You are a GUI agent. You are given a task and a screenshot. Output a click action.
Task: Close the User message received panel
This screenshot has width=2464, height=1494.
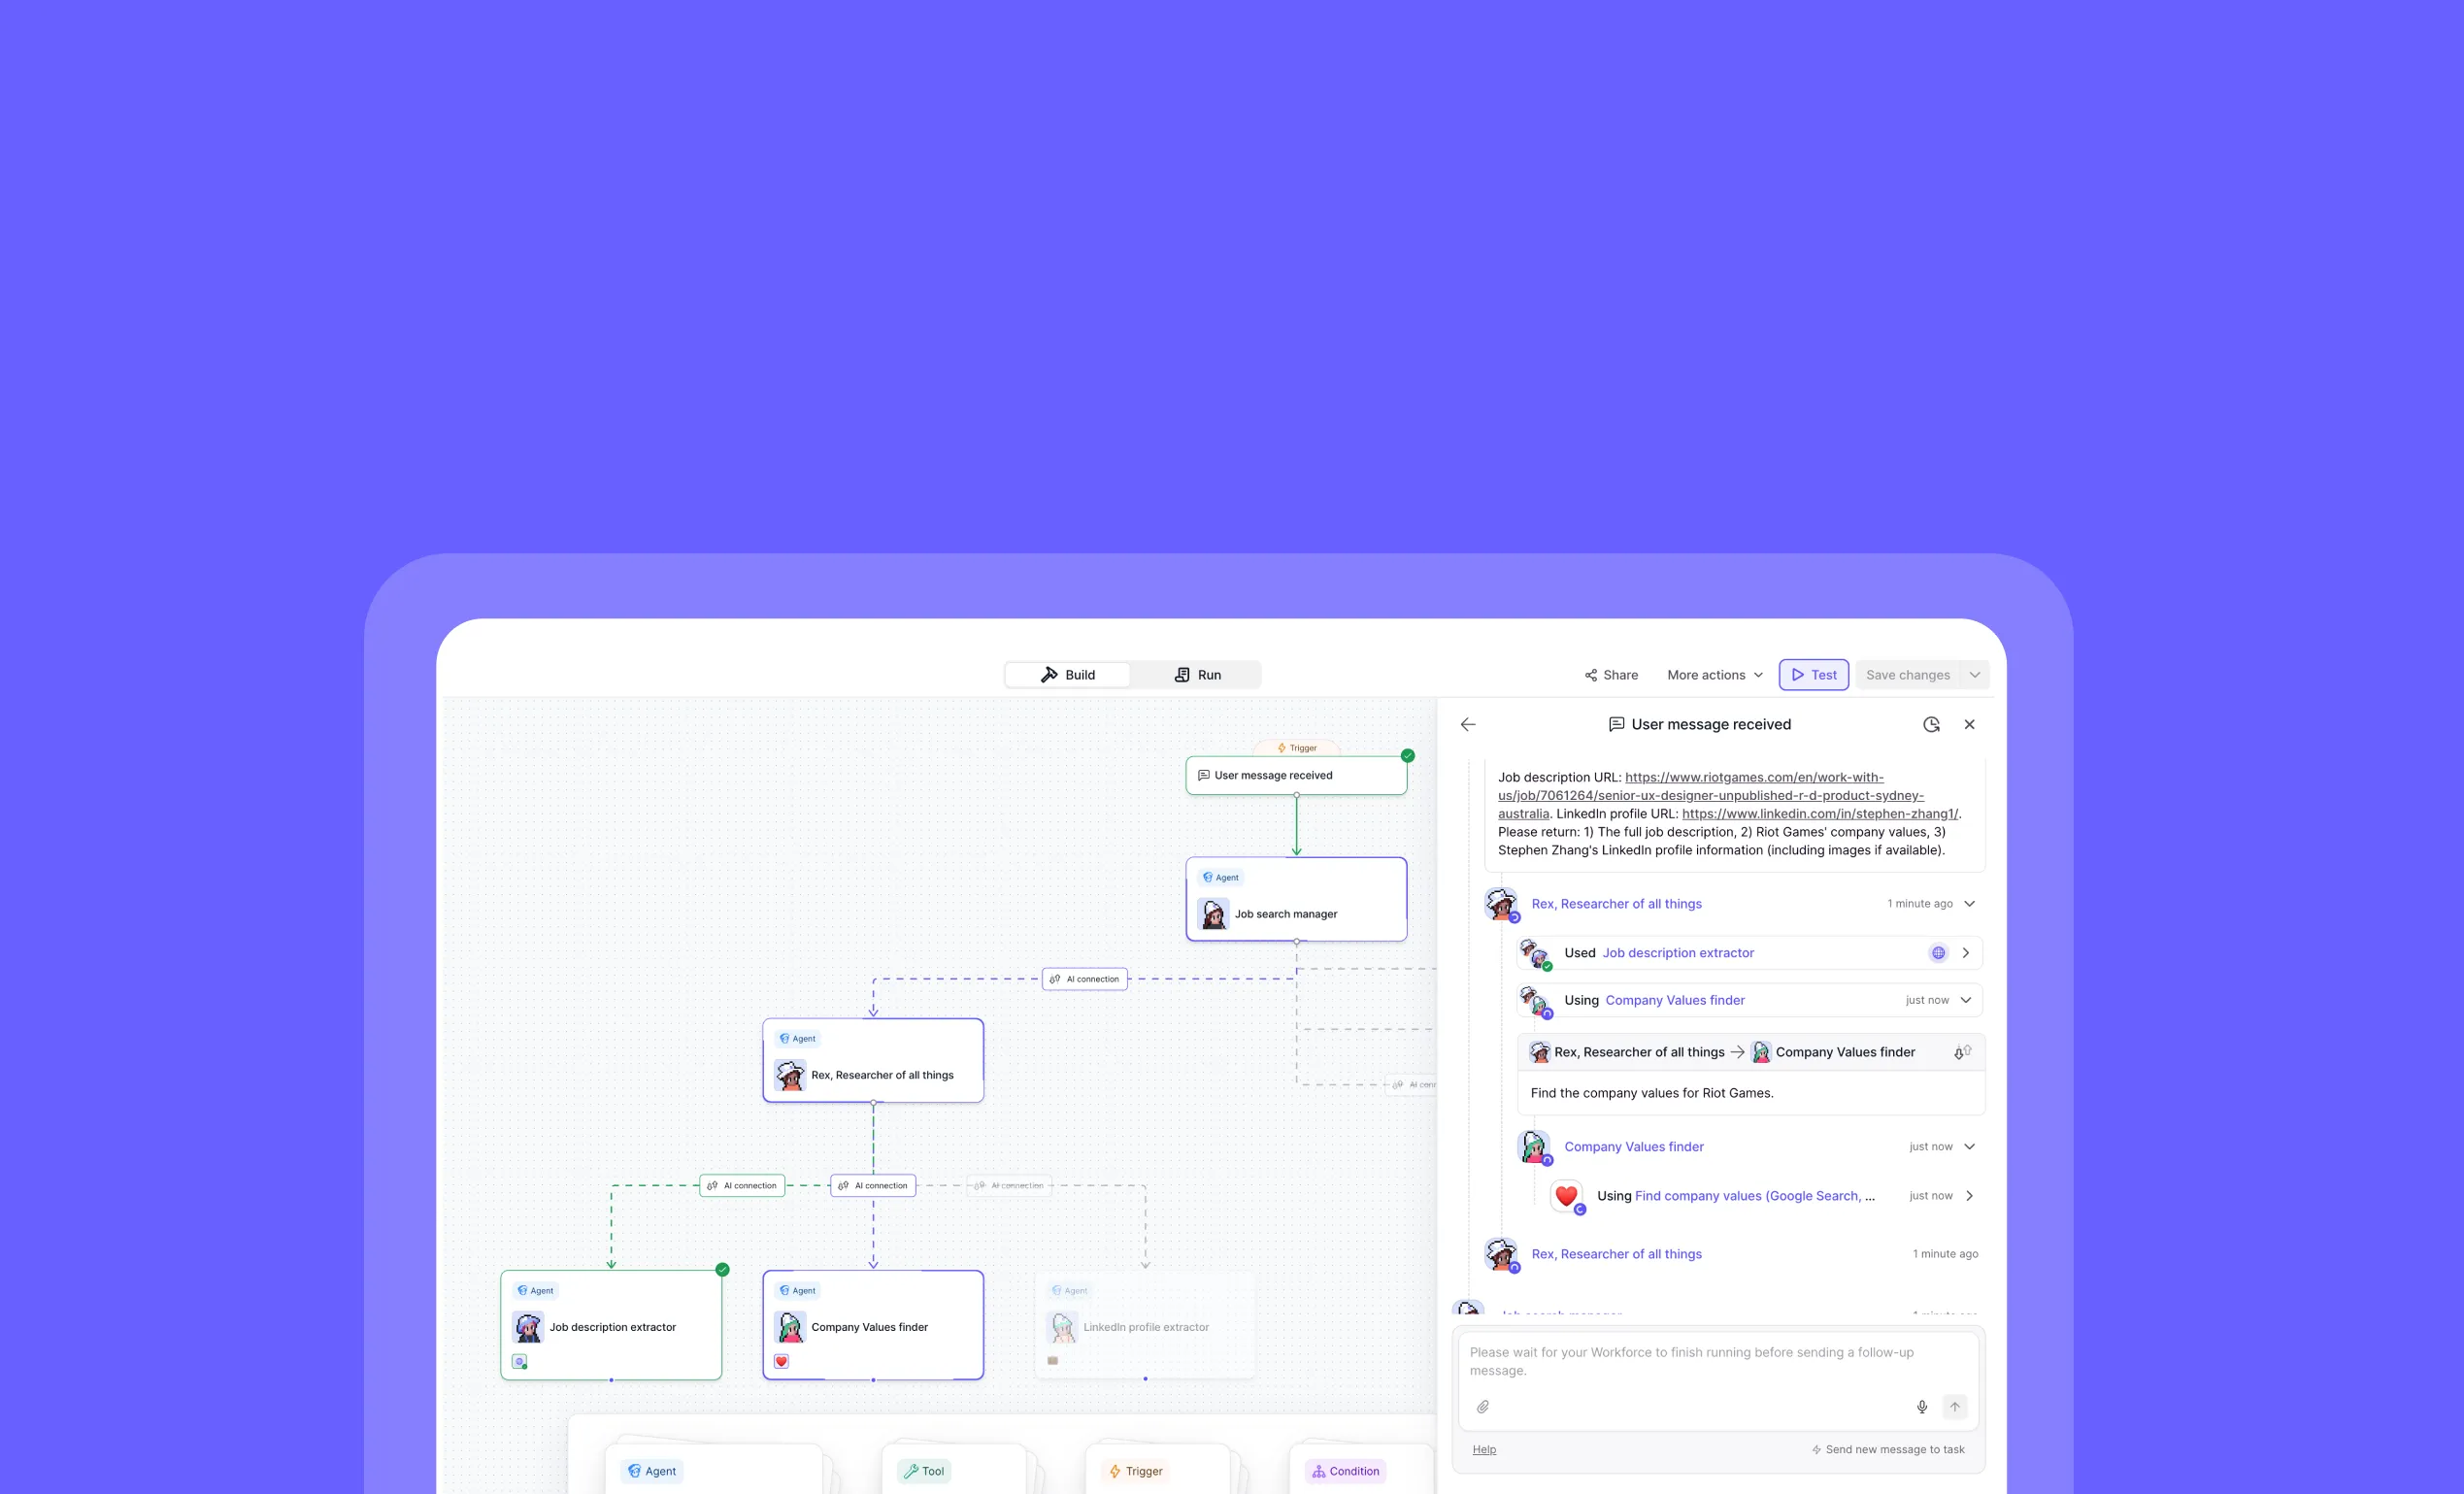(x=1969, y=724)
